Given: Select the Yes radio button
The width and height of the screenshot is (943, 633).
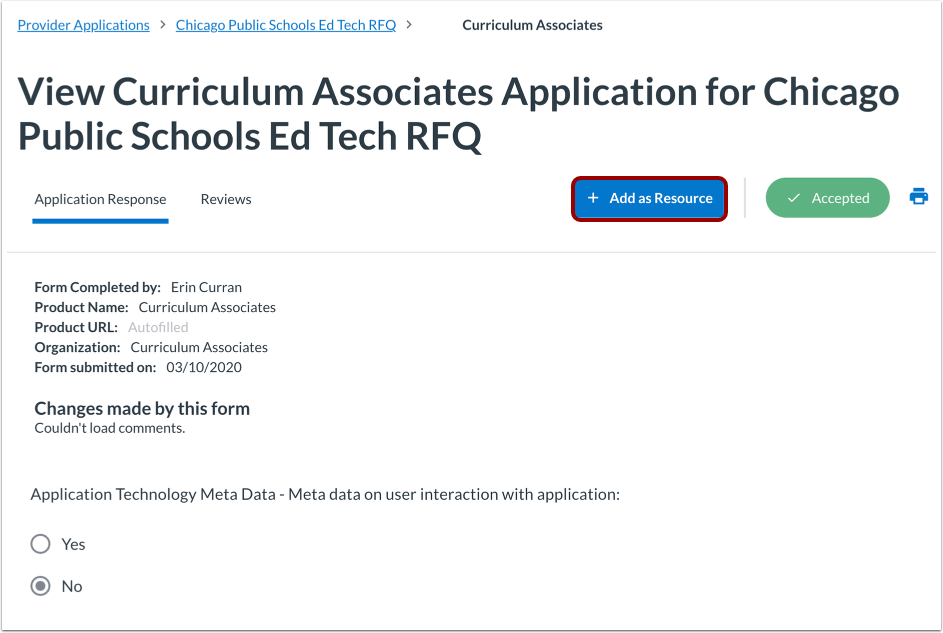Looking at the screenshot, I should [x=40, y=544].
